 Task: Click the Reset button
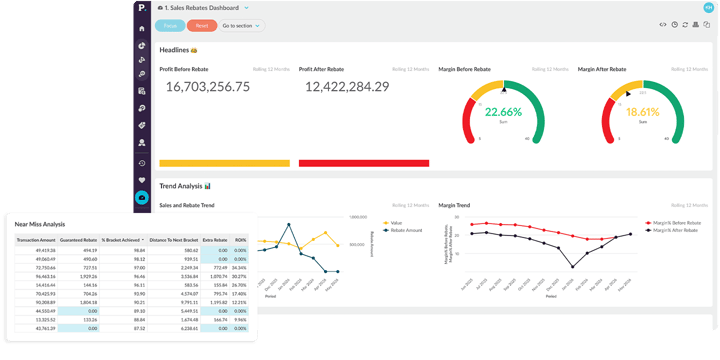click(202, 26)
